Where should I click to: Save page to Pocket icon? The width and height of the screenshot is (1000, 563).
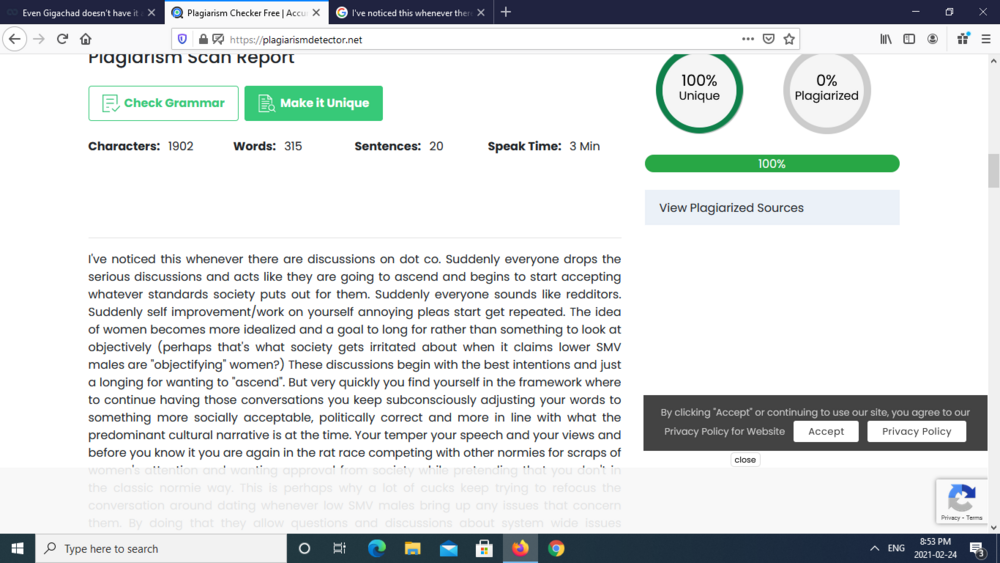pyautogui.click(x=768, y=39)
